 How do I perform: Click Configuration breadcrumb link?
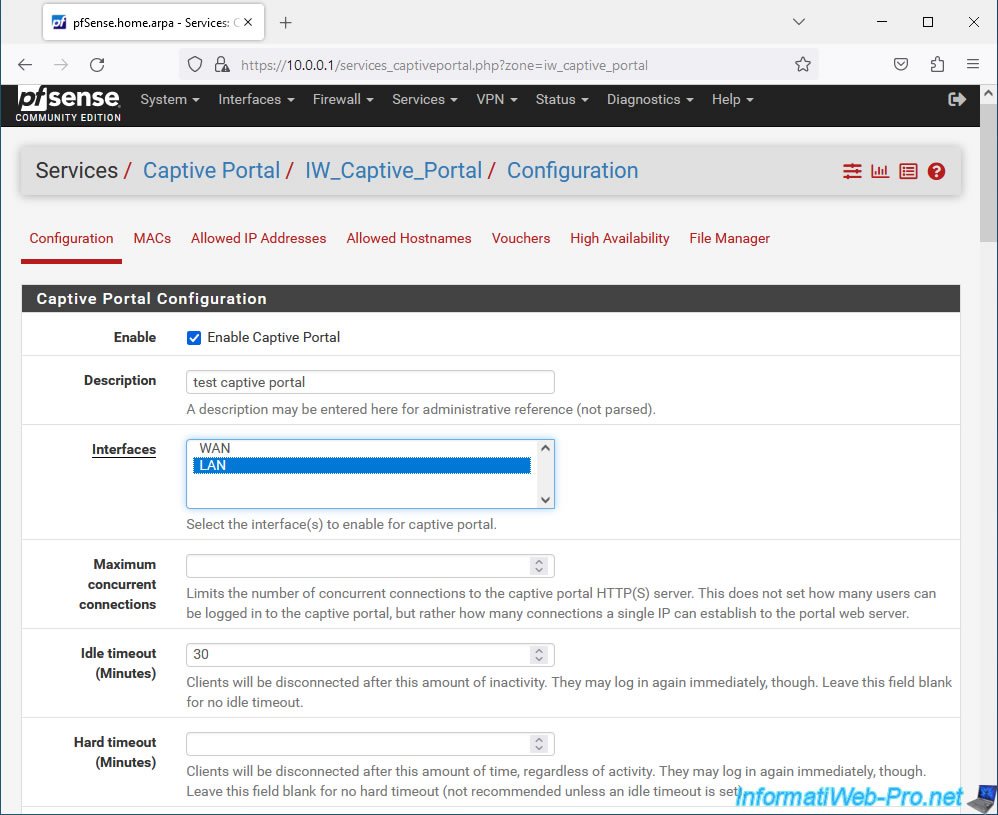572,171
